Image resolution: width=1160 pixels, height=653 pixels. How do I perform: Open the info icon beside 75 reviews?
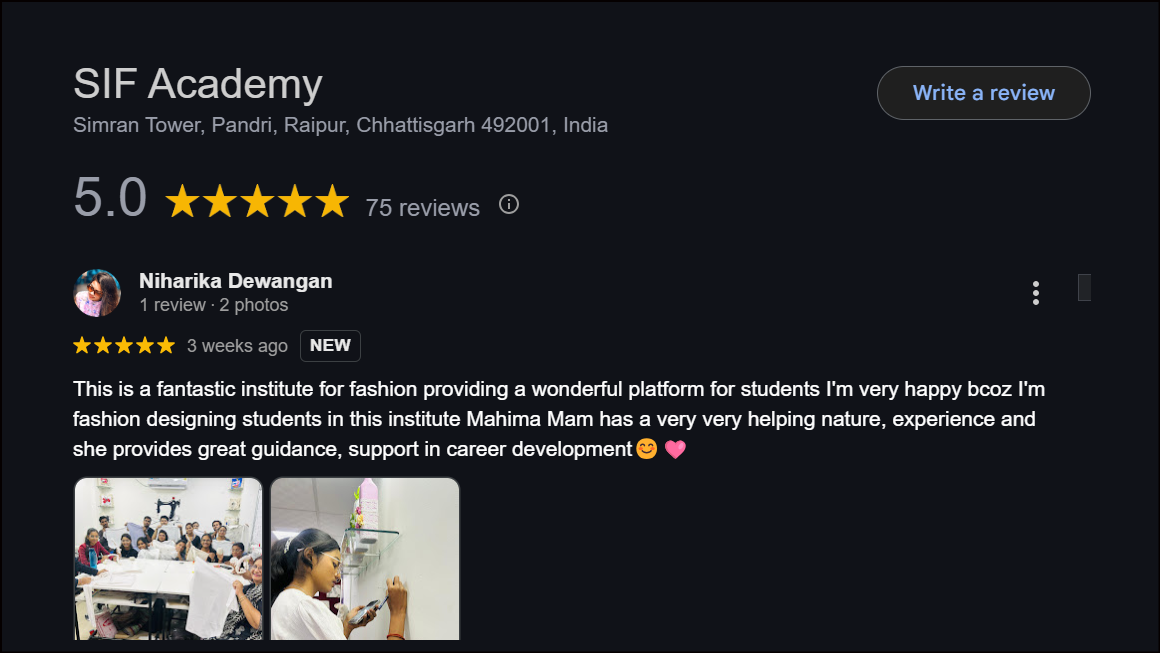point(509,205)
